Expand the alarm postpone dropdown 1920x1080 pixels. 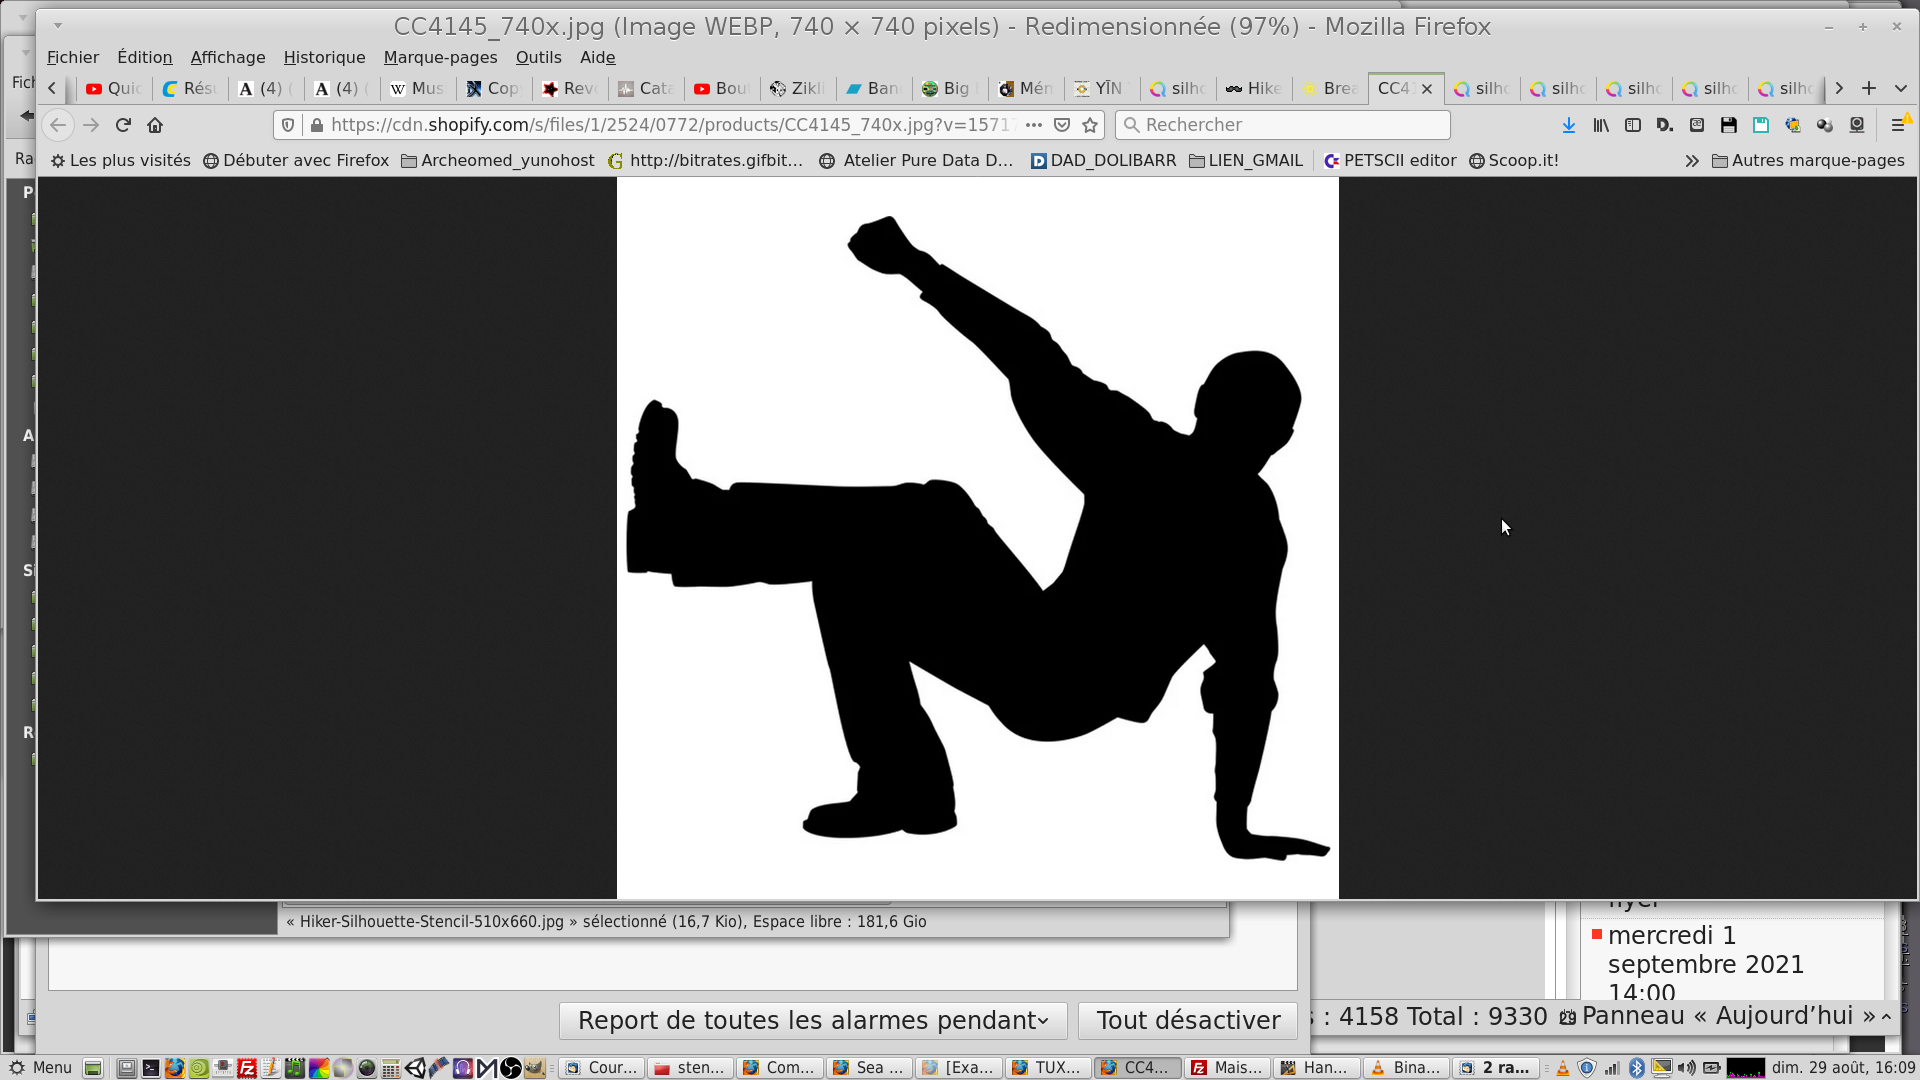(813, 1020)
